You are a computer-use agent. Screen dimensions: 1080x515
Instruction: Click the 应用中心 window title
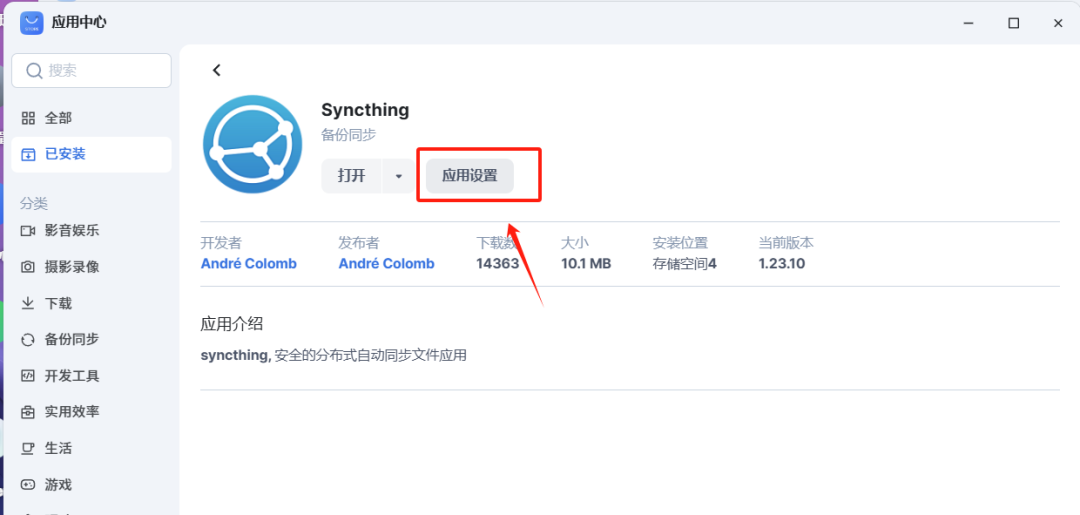[x=79, y=23]
